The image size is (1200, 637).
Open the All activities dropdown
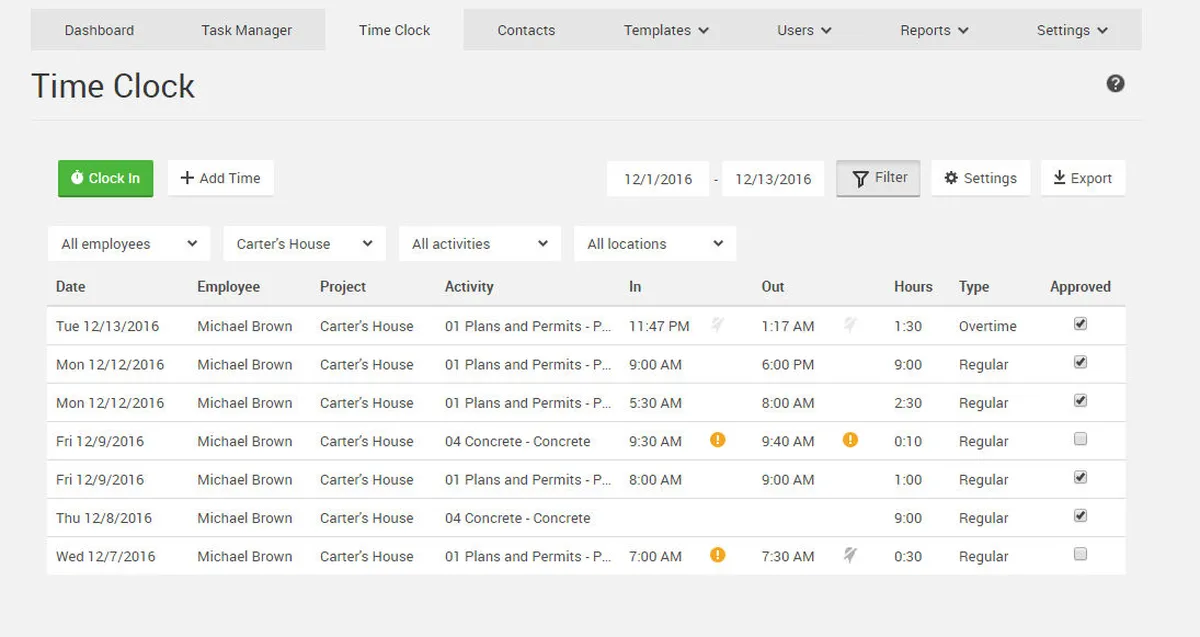pyautogui.click(x=480, y=244)
